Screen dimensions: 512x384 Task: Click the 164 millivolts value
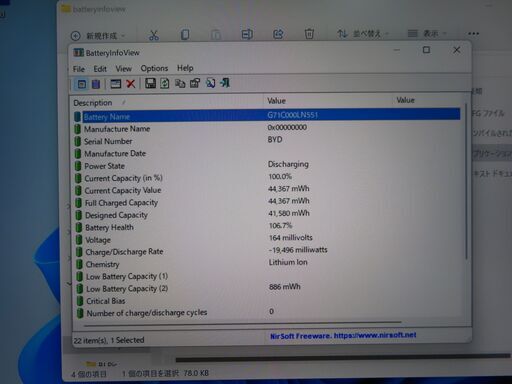point(291,238)
